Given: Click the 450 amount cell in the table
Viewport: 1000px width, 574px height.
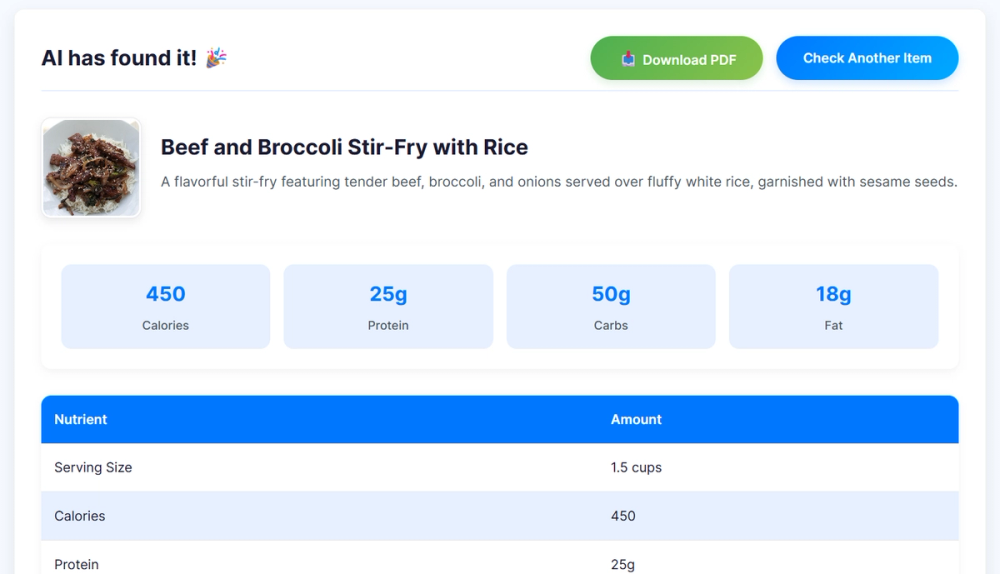Looking at the screenshot, I should pos(623,516).
